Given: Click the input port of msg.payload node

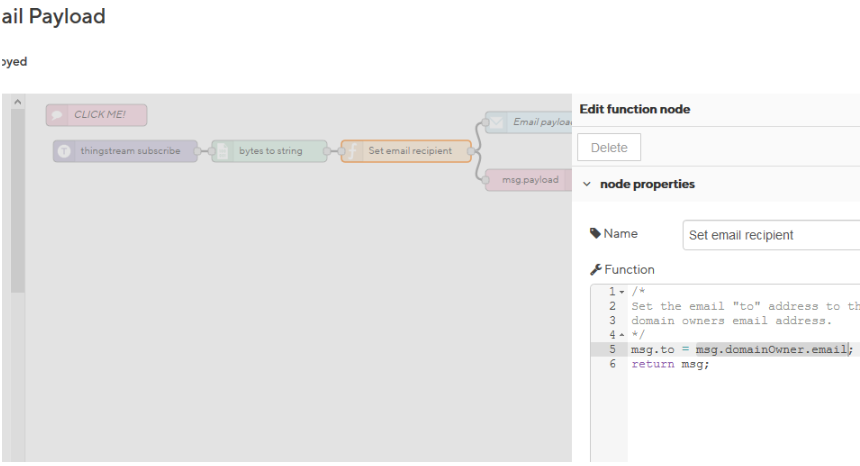Looking at the screenshot, I should 485,180.
